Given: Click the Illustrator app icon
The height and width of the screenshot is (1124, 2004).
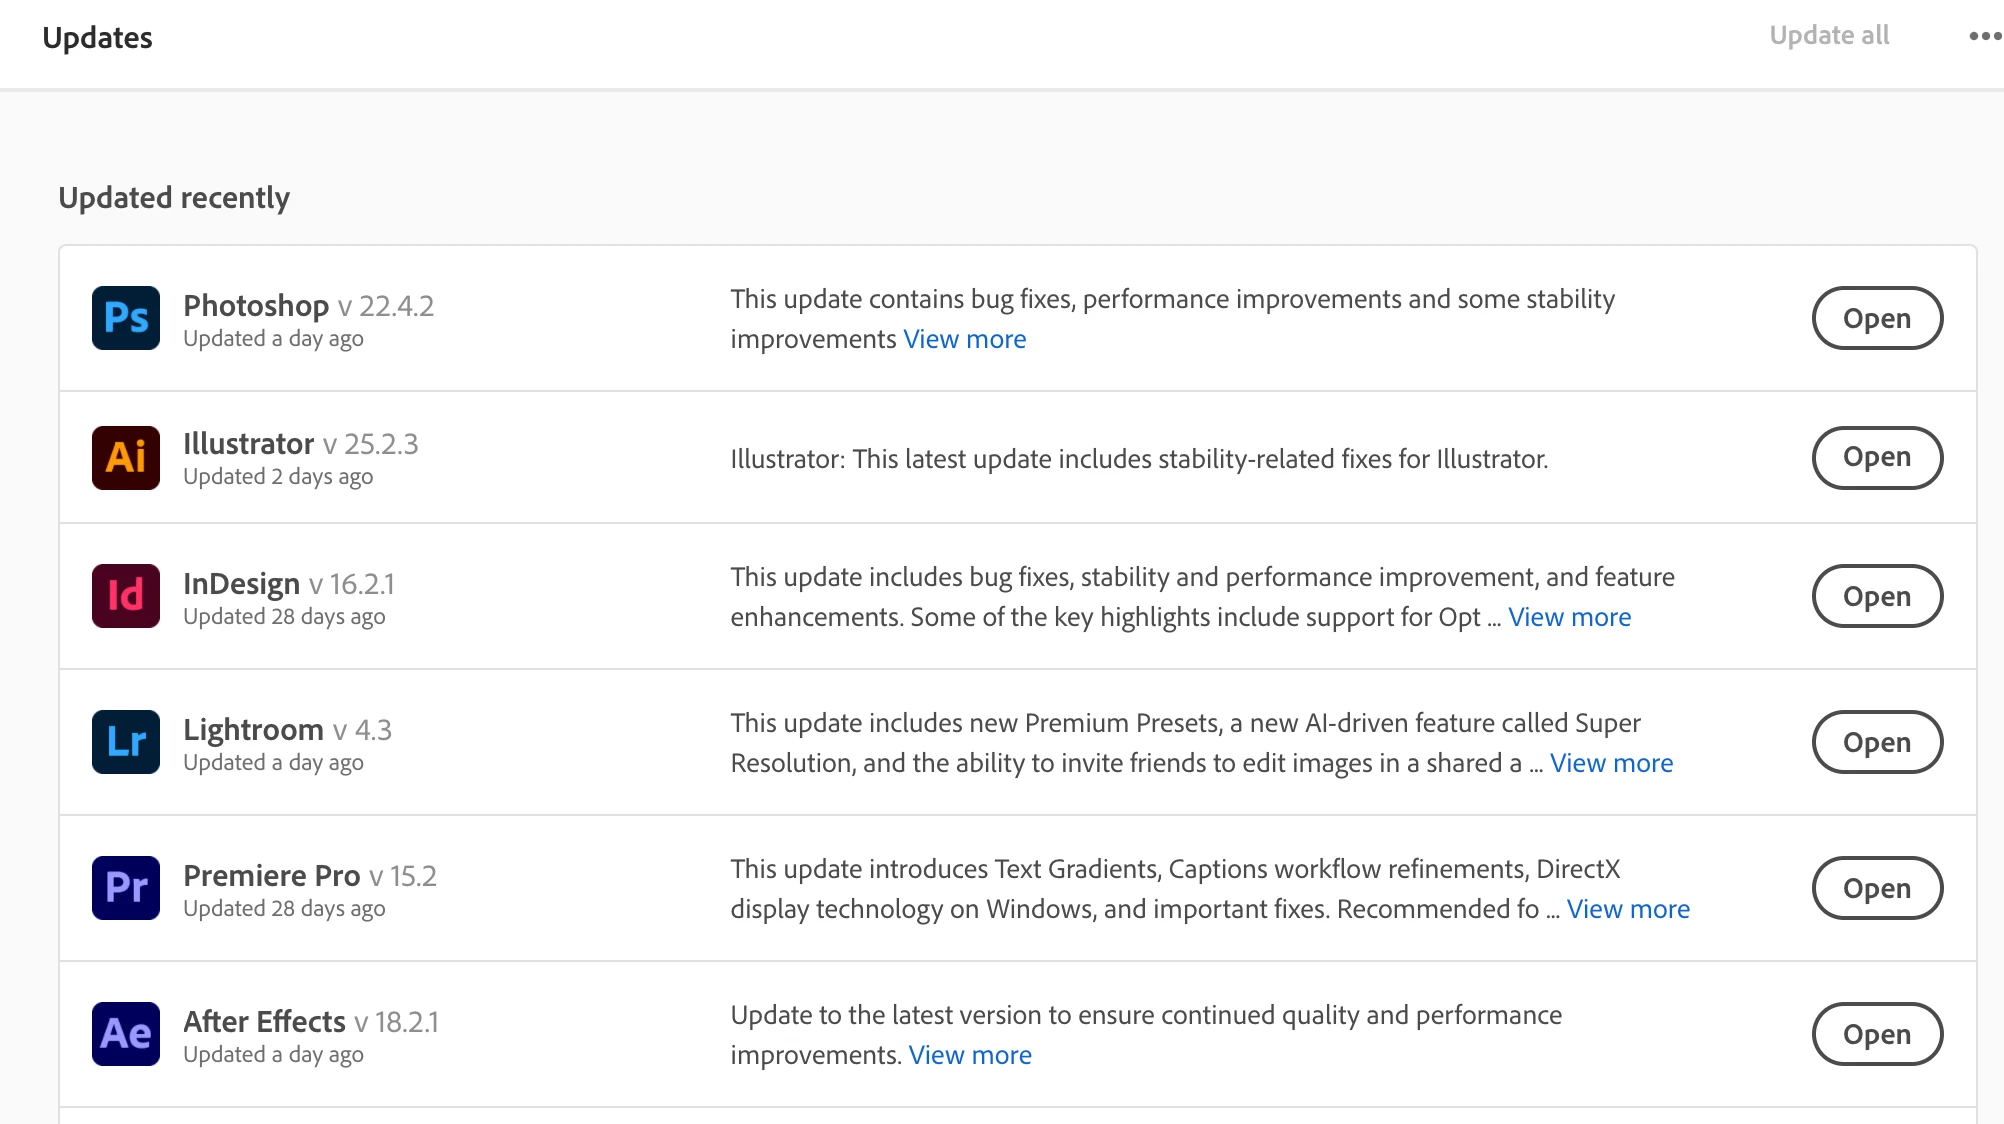Looking at the screenshot, I should [x=126, y=458].
